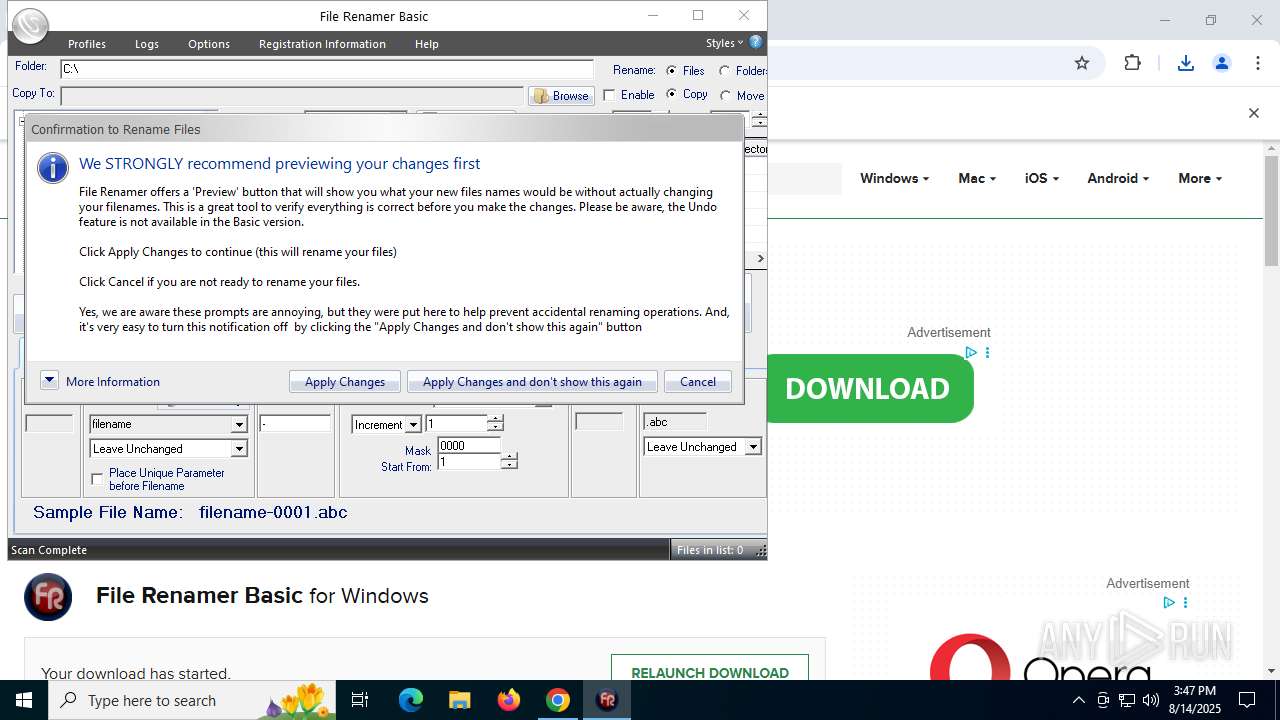Open Leave Unchanged dropdown under filename
This screenshot has width=1280, height=720.
pyautogui.click(x=239, y=449)
